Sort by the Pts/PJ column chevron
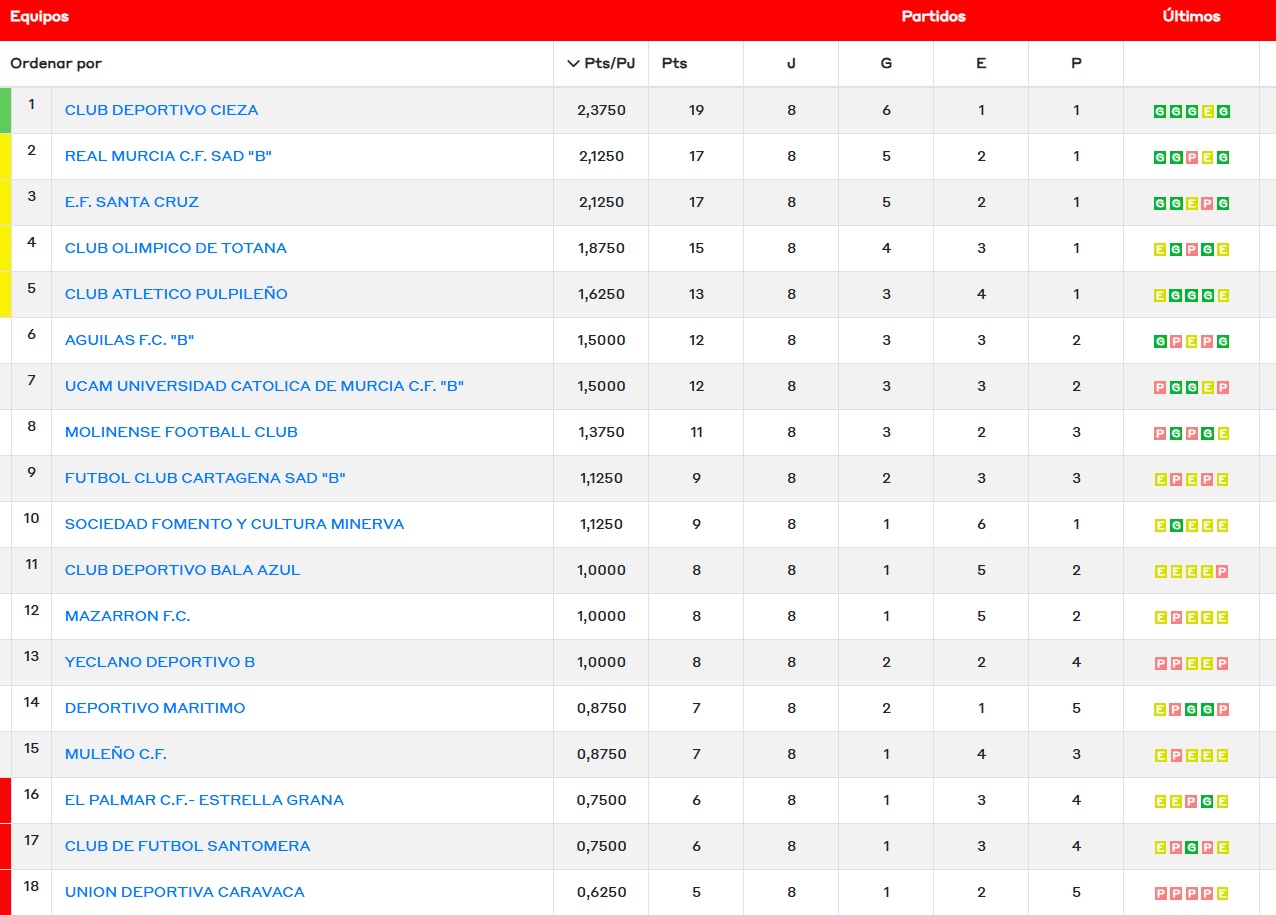The image size is (1276, 915). click(x=573, y=63)
